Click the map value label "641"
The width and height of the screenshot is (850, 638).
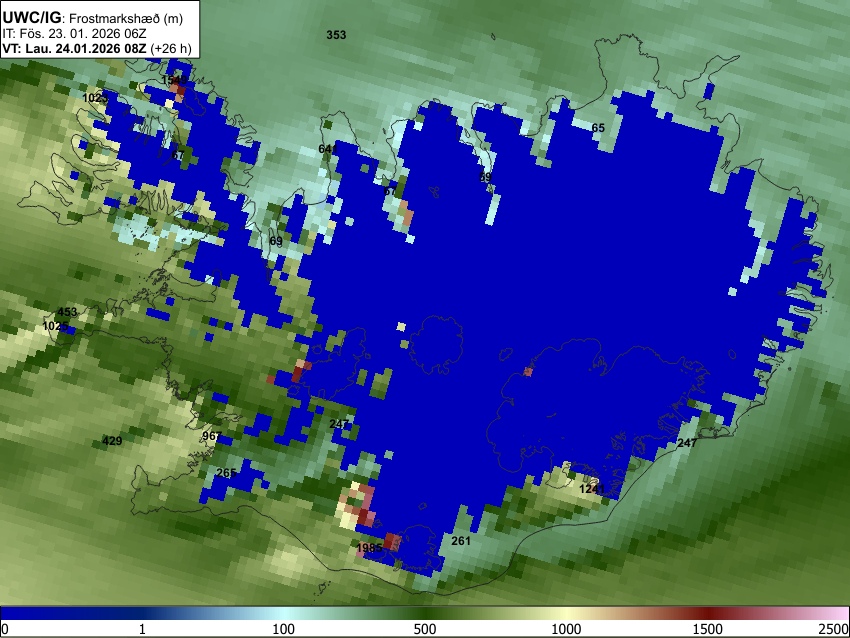[328, 149]
